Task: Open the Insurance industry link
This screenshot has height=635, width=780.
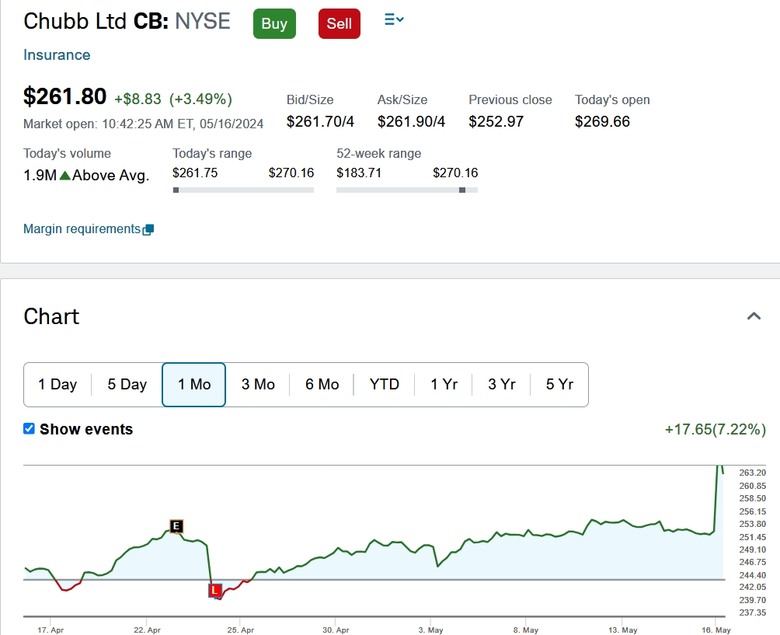Action: click(x=57, y=55)
